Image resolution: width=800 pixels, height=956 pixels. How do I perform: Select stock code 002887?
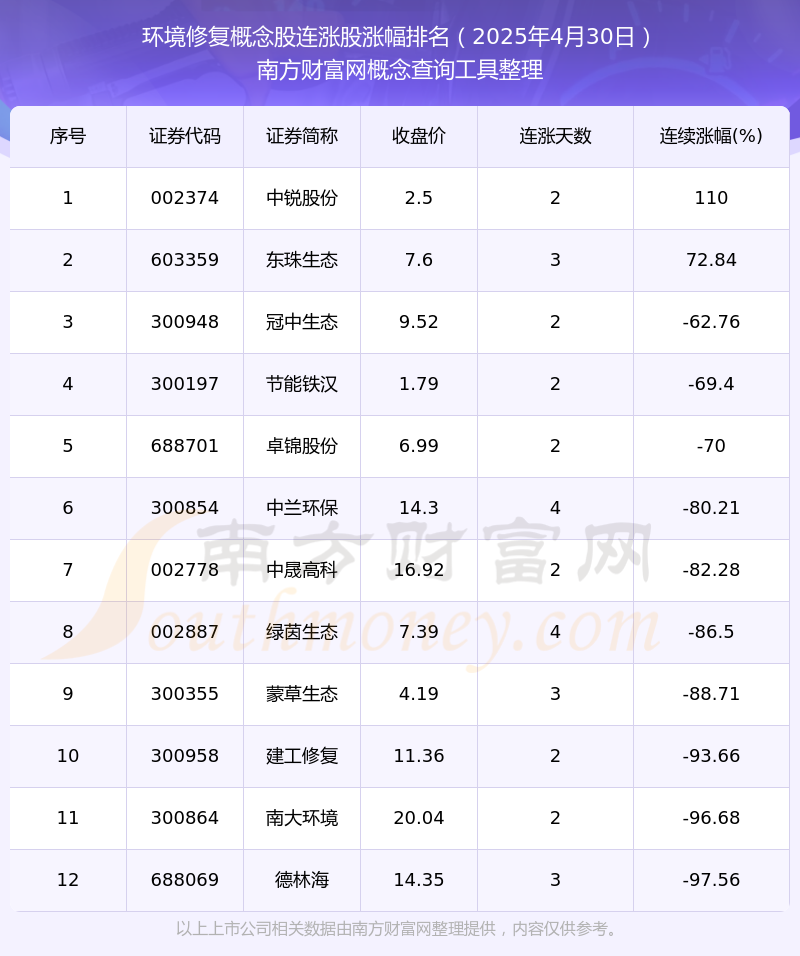(x=185, y=632)
